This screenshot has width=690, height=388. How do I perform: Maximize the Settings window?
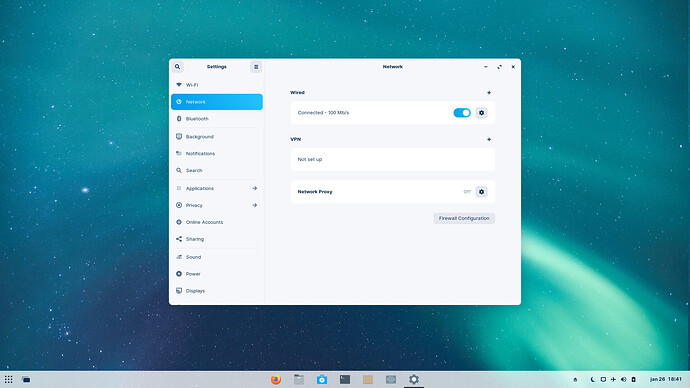[499, 67]
